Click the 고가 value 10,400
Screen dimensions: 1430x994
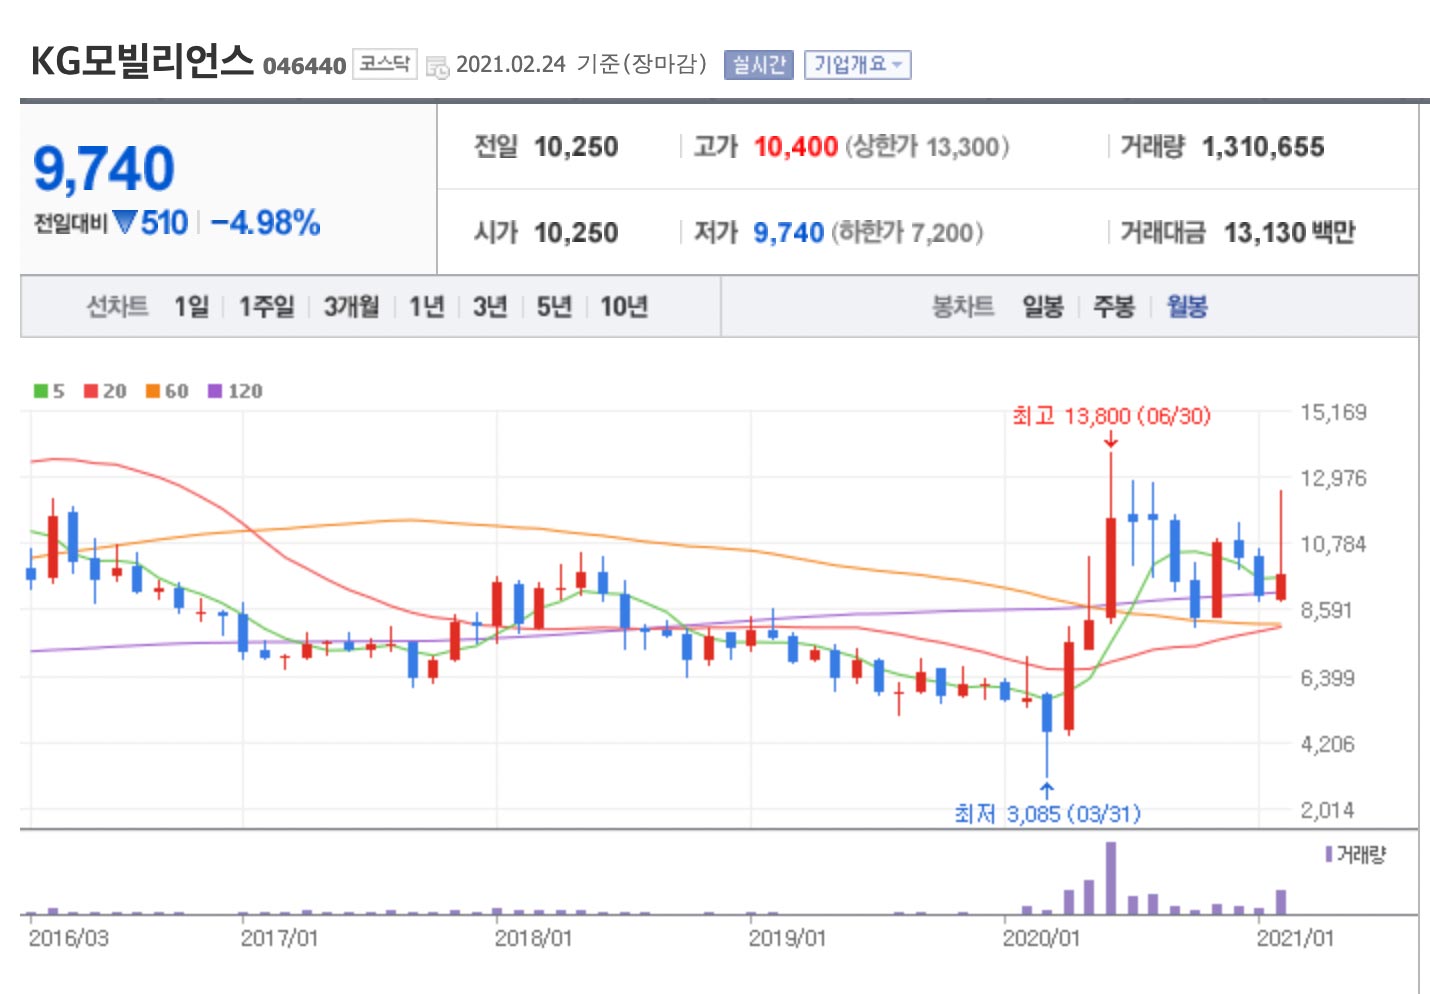pos(795,147)
